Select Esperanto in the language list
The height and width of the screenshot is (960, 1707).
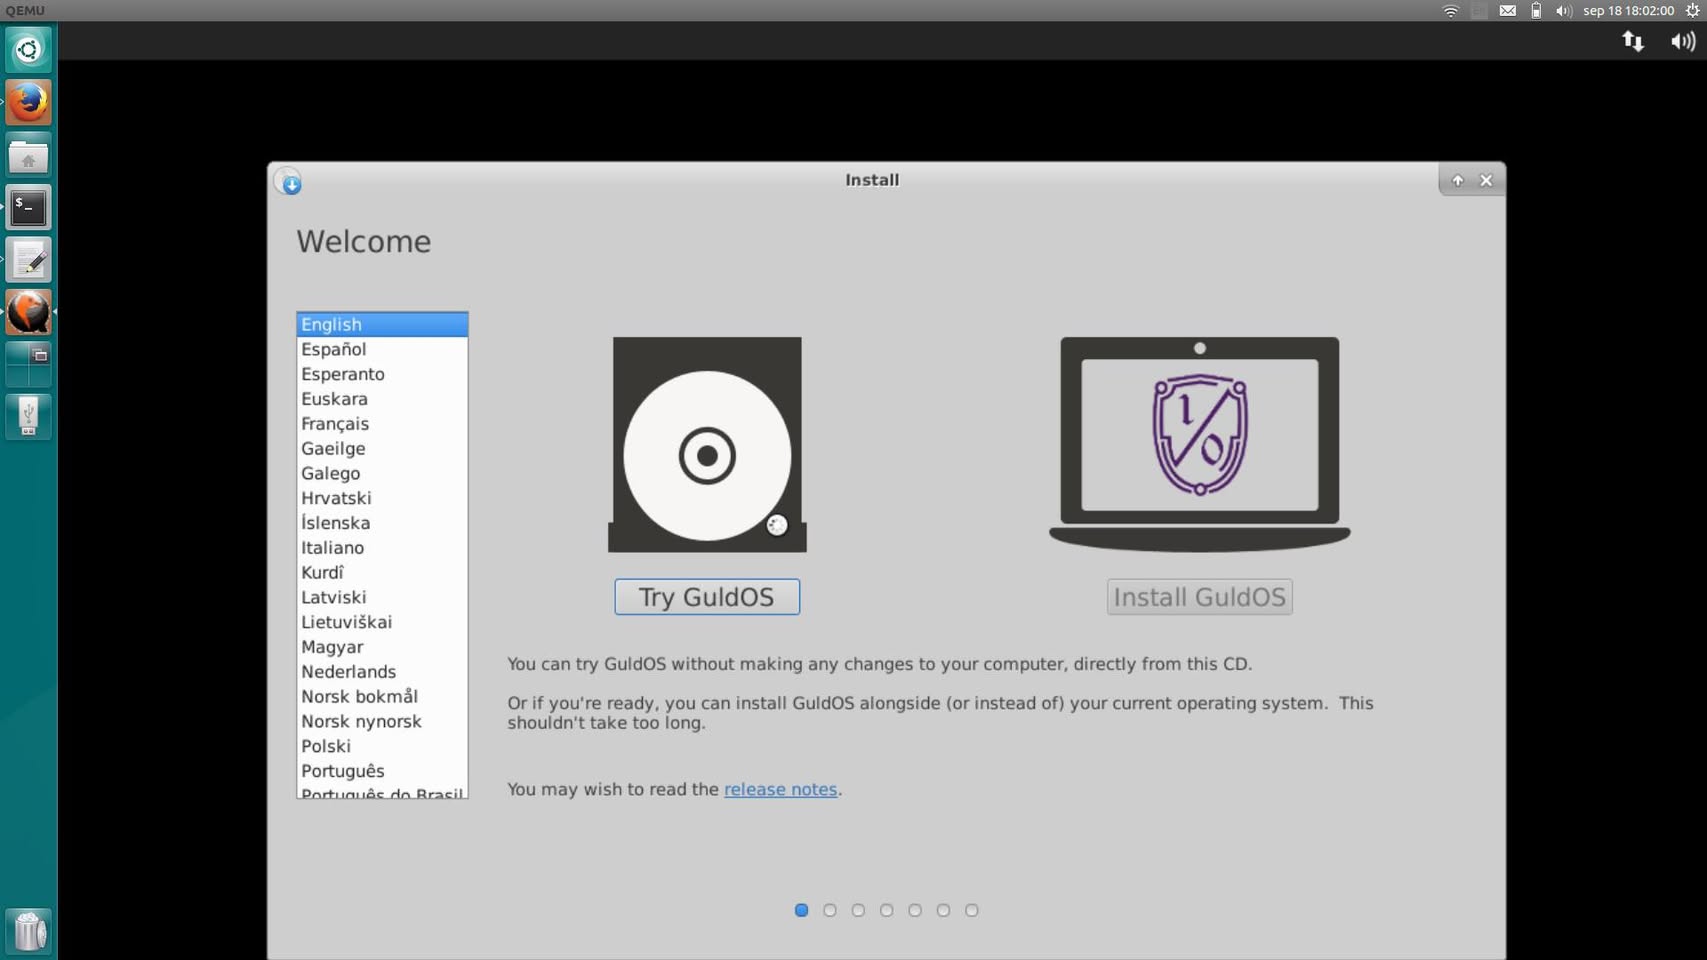click(x=382, y=374)
